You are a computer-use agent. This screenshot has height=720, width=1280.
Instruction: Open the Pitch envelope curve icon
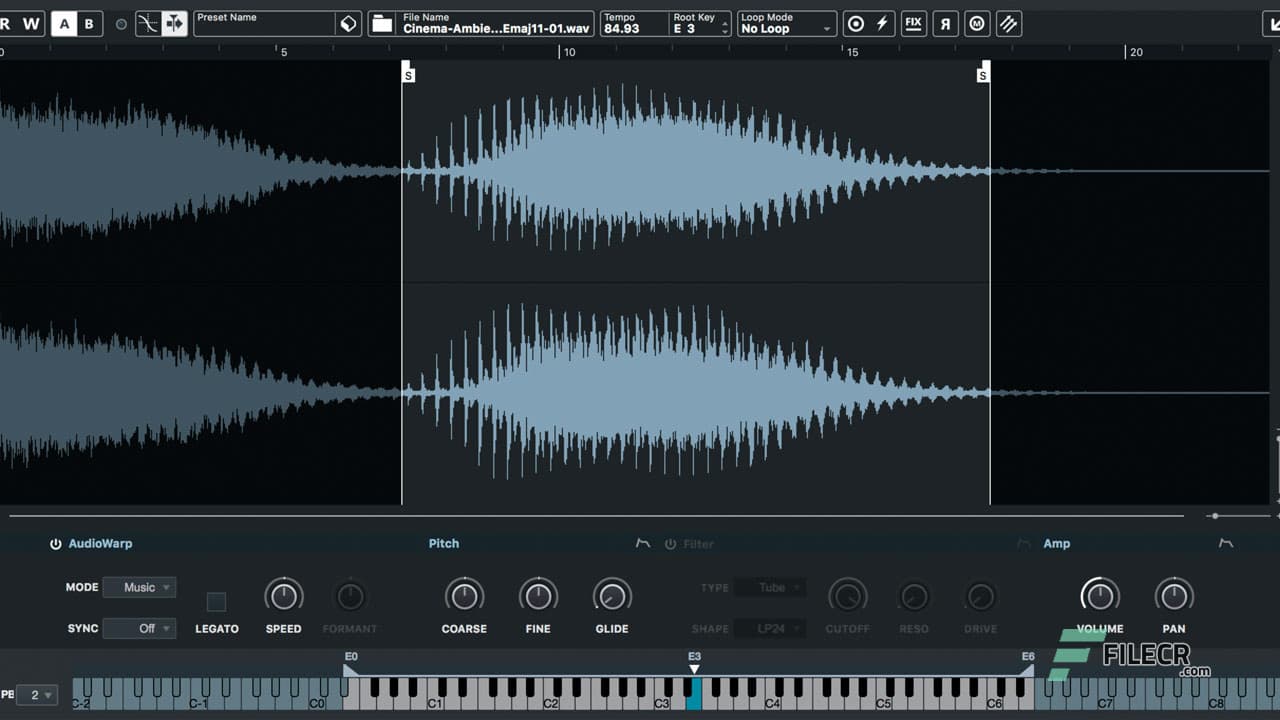point(643,543)
